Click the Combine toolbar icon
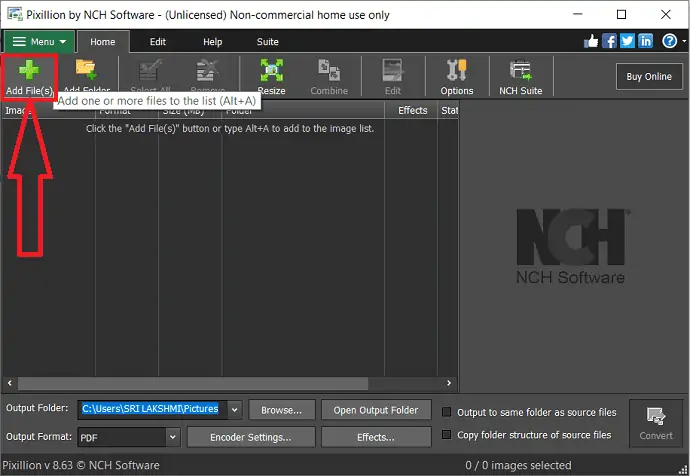Viewport: 690px width, 476px height. (329, 70)
